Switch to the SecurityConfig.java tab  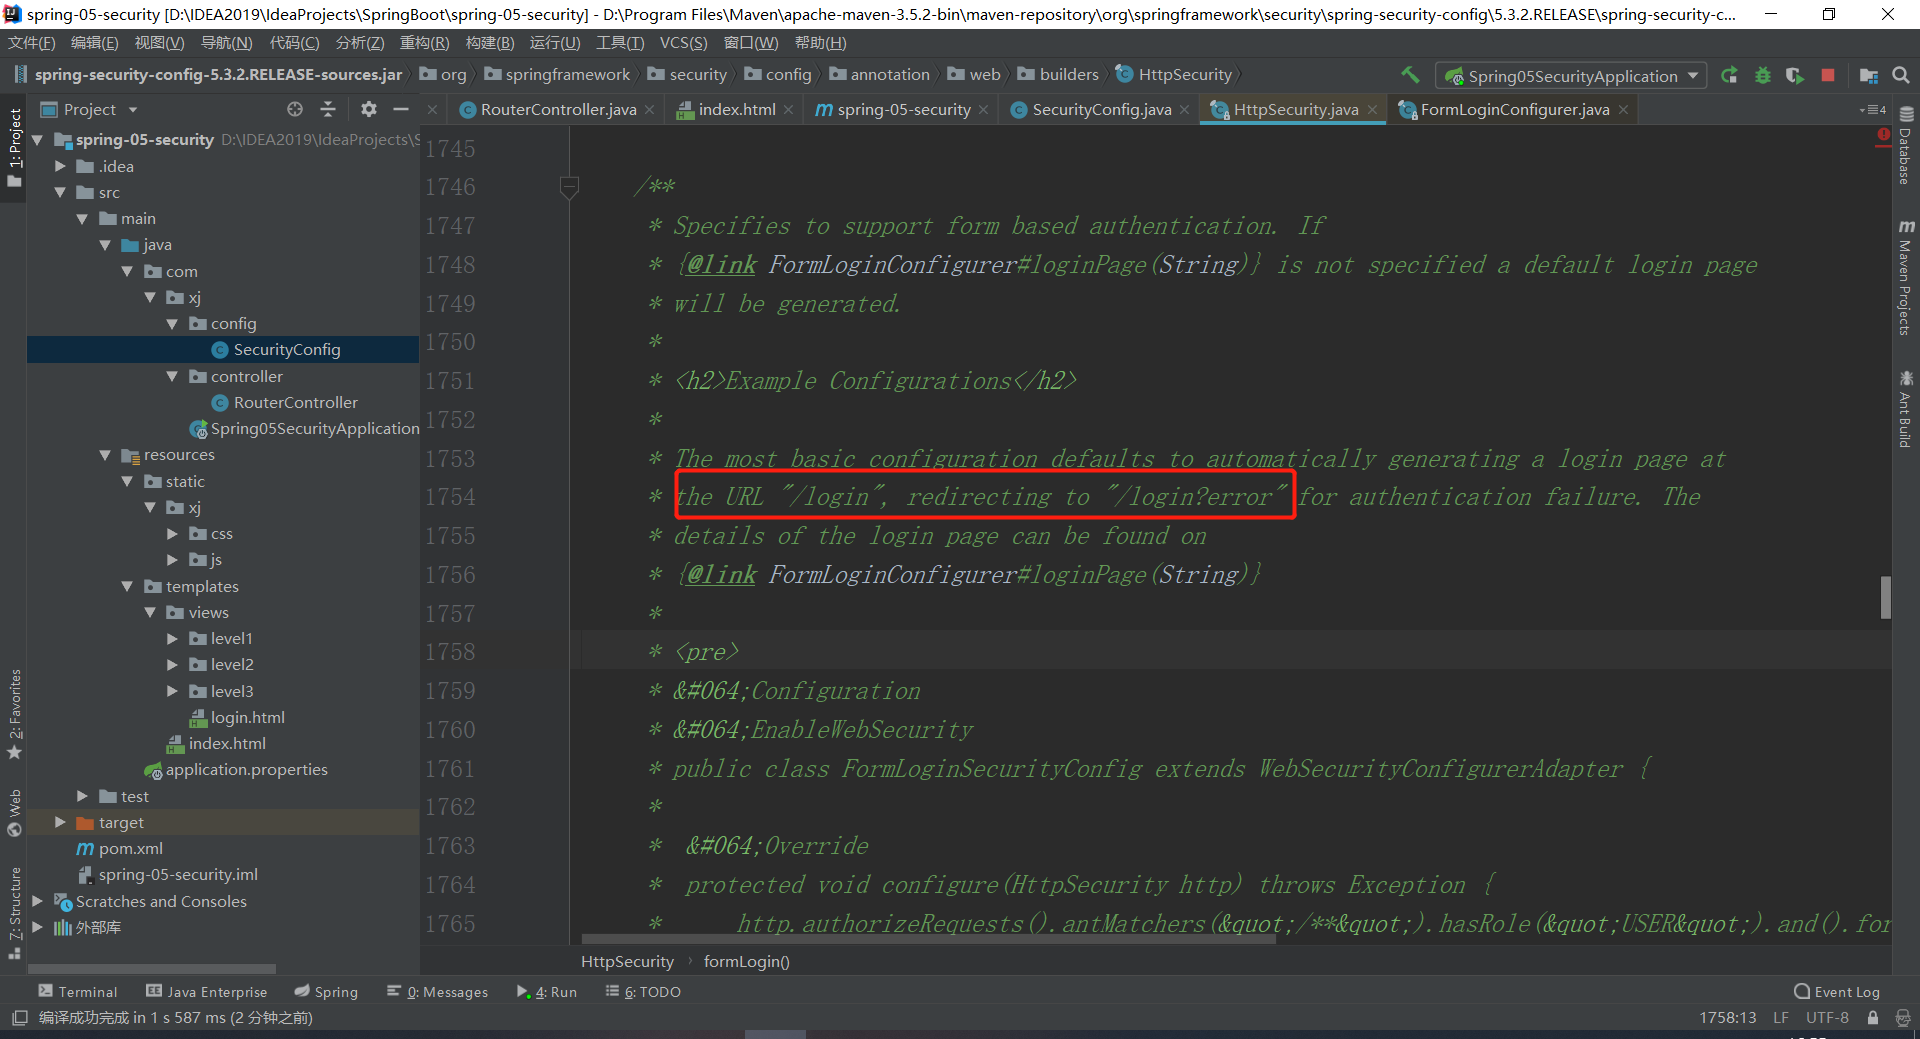coord(1100,110)
